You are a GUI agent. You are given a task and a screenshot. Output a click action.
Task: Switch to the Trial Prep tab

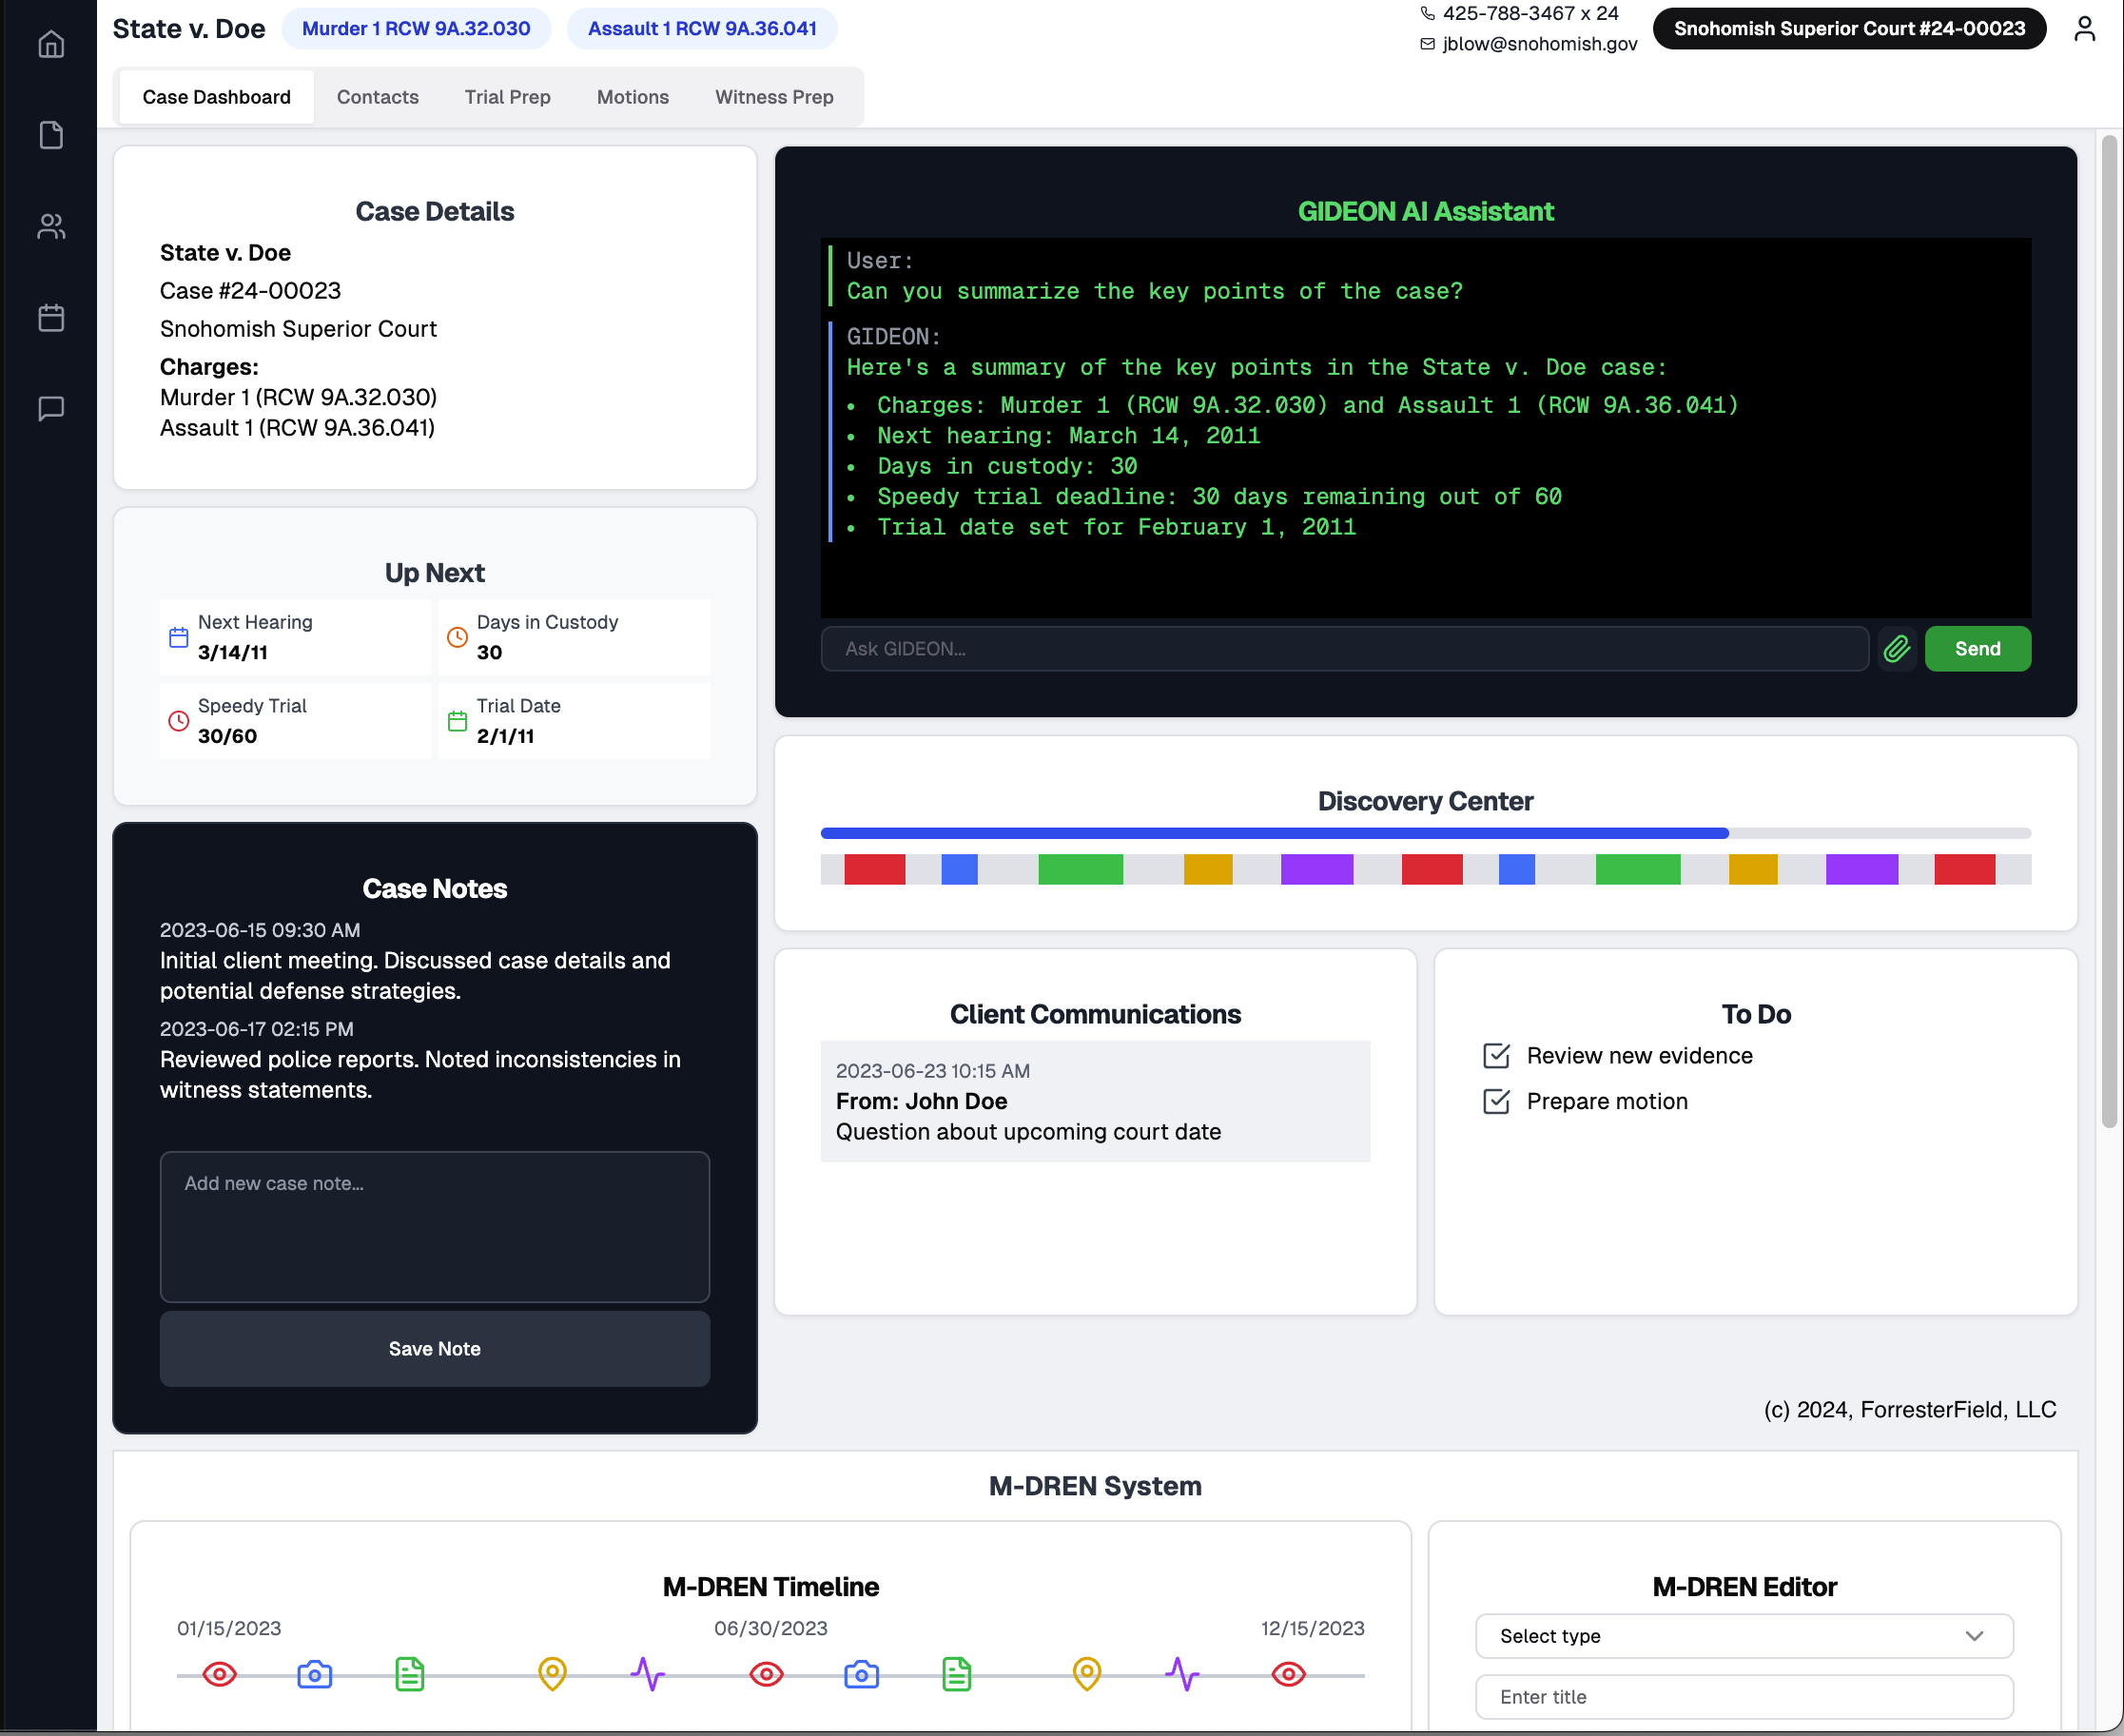[x=507, y=96]
